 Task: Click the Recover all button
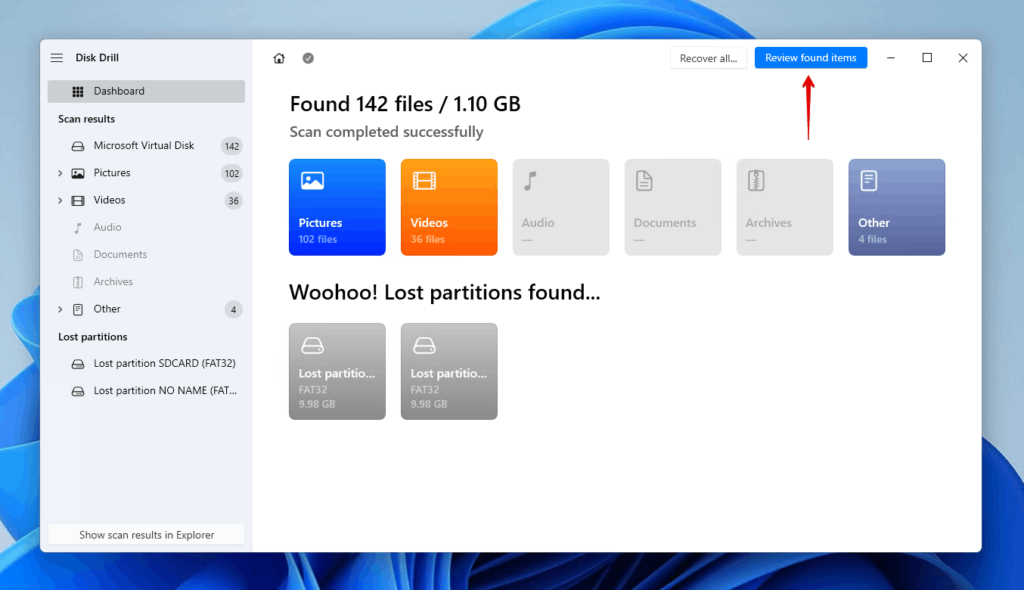[708, 57]
